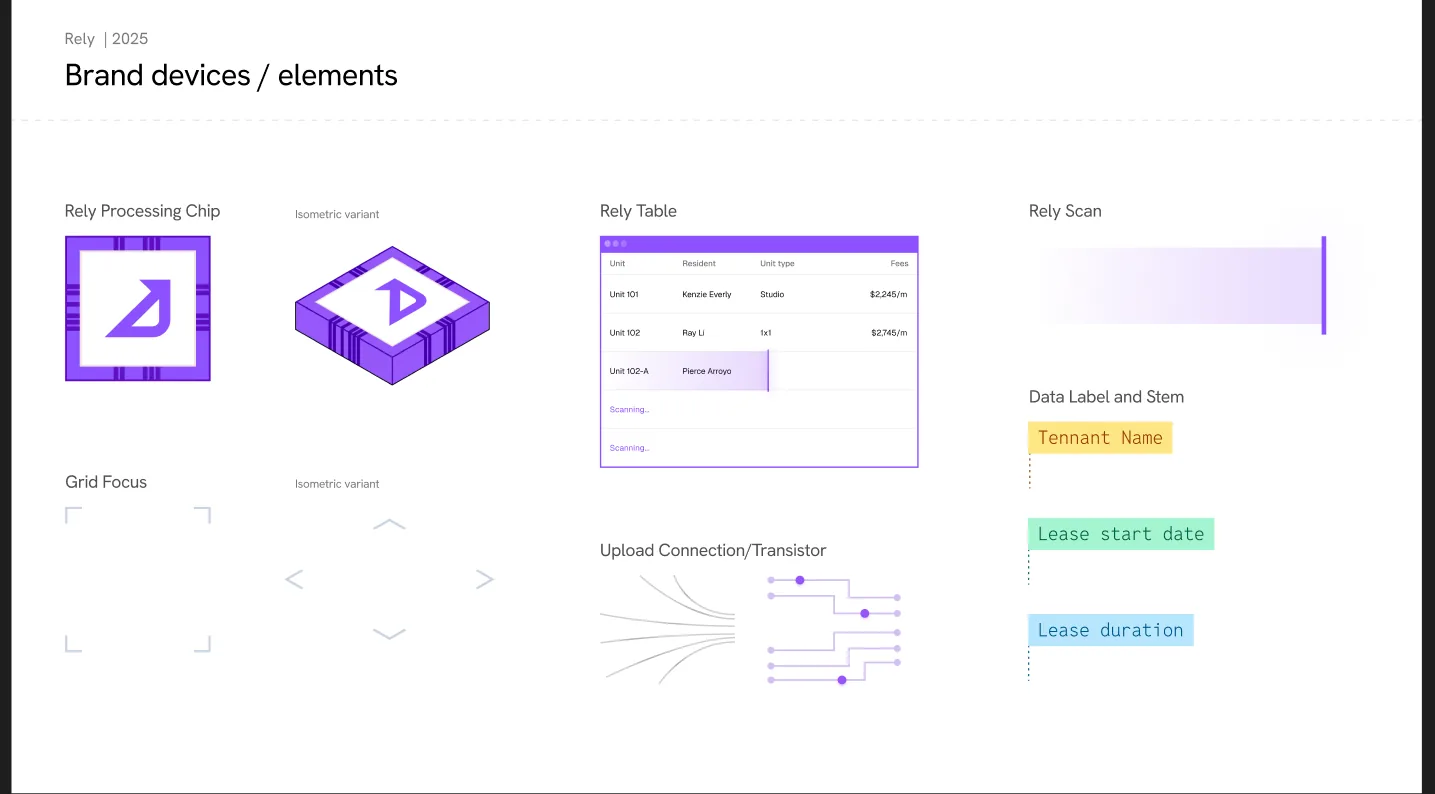
Task: Click the Fees column header
Action: [x=900, y=264]
